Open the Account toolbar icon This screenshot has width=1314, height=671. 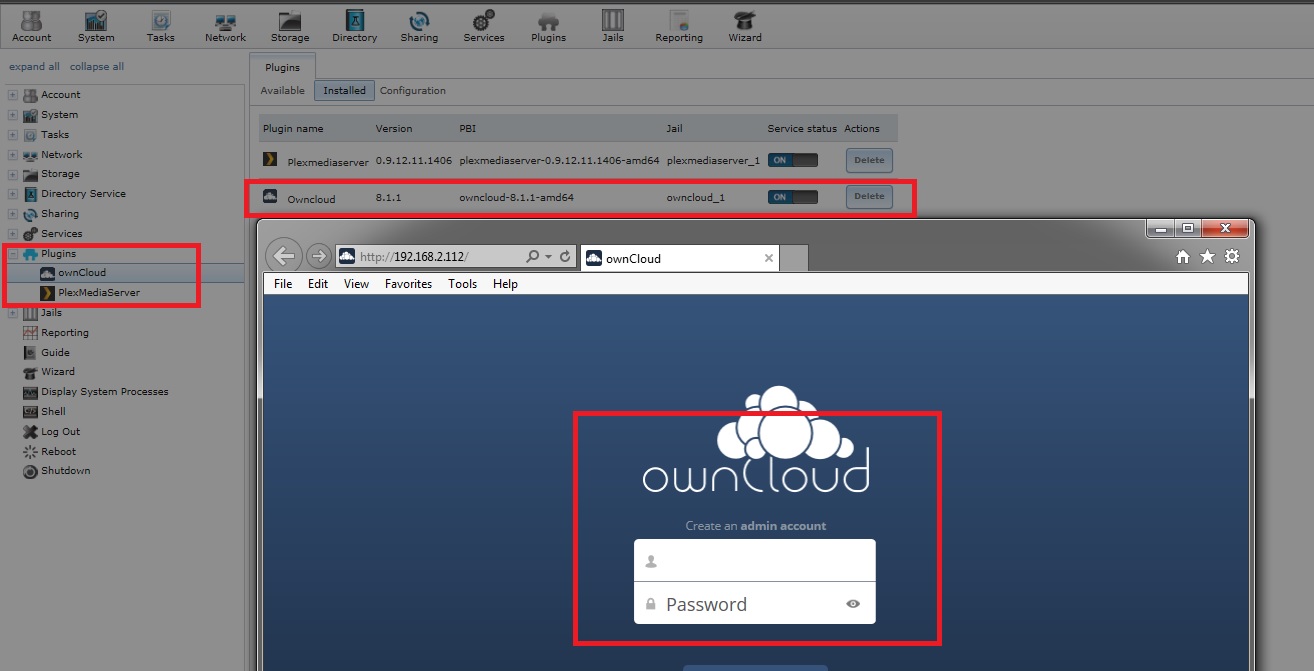pos(32,26)
